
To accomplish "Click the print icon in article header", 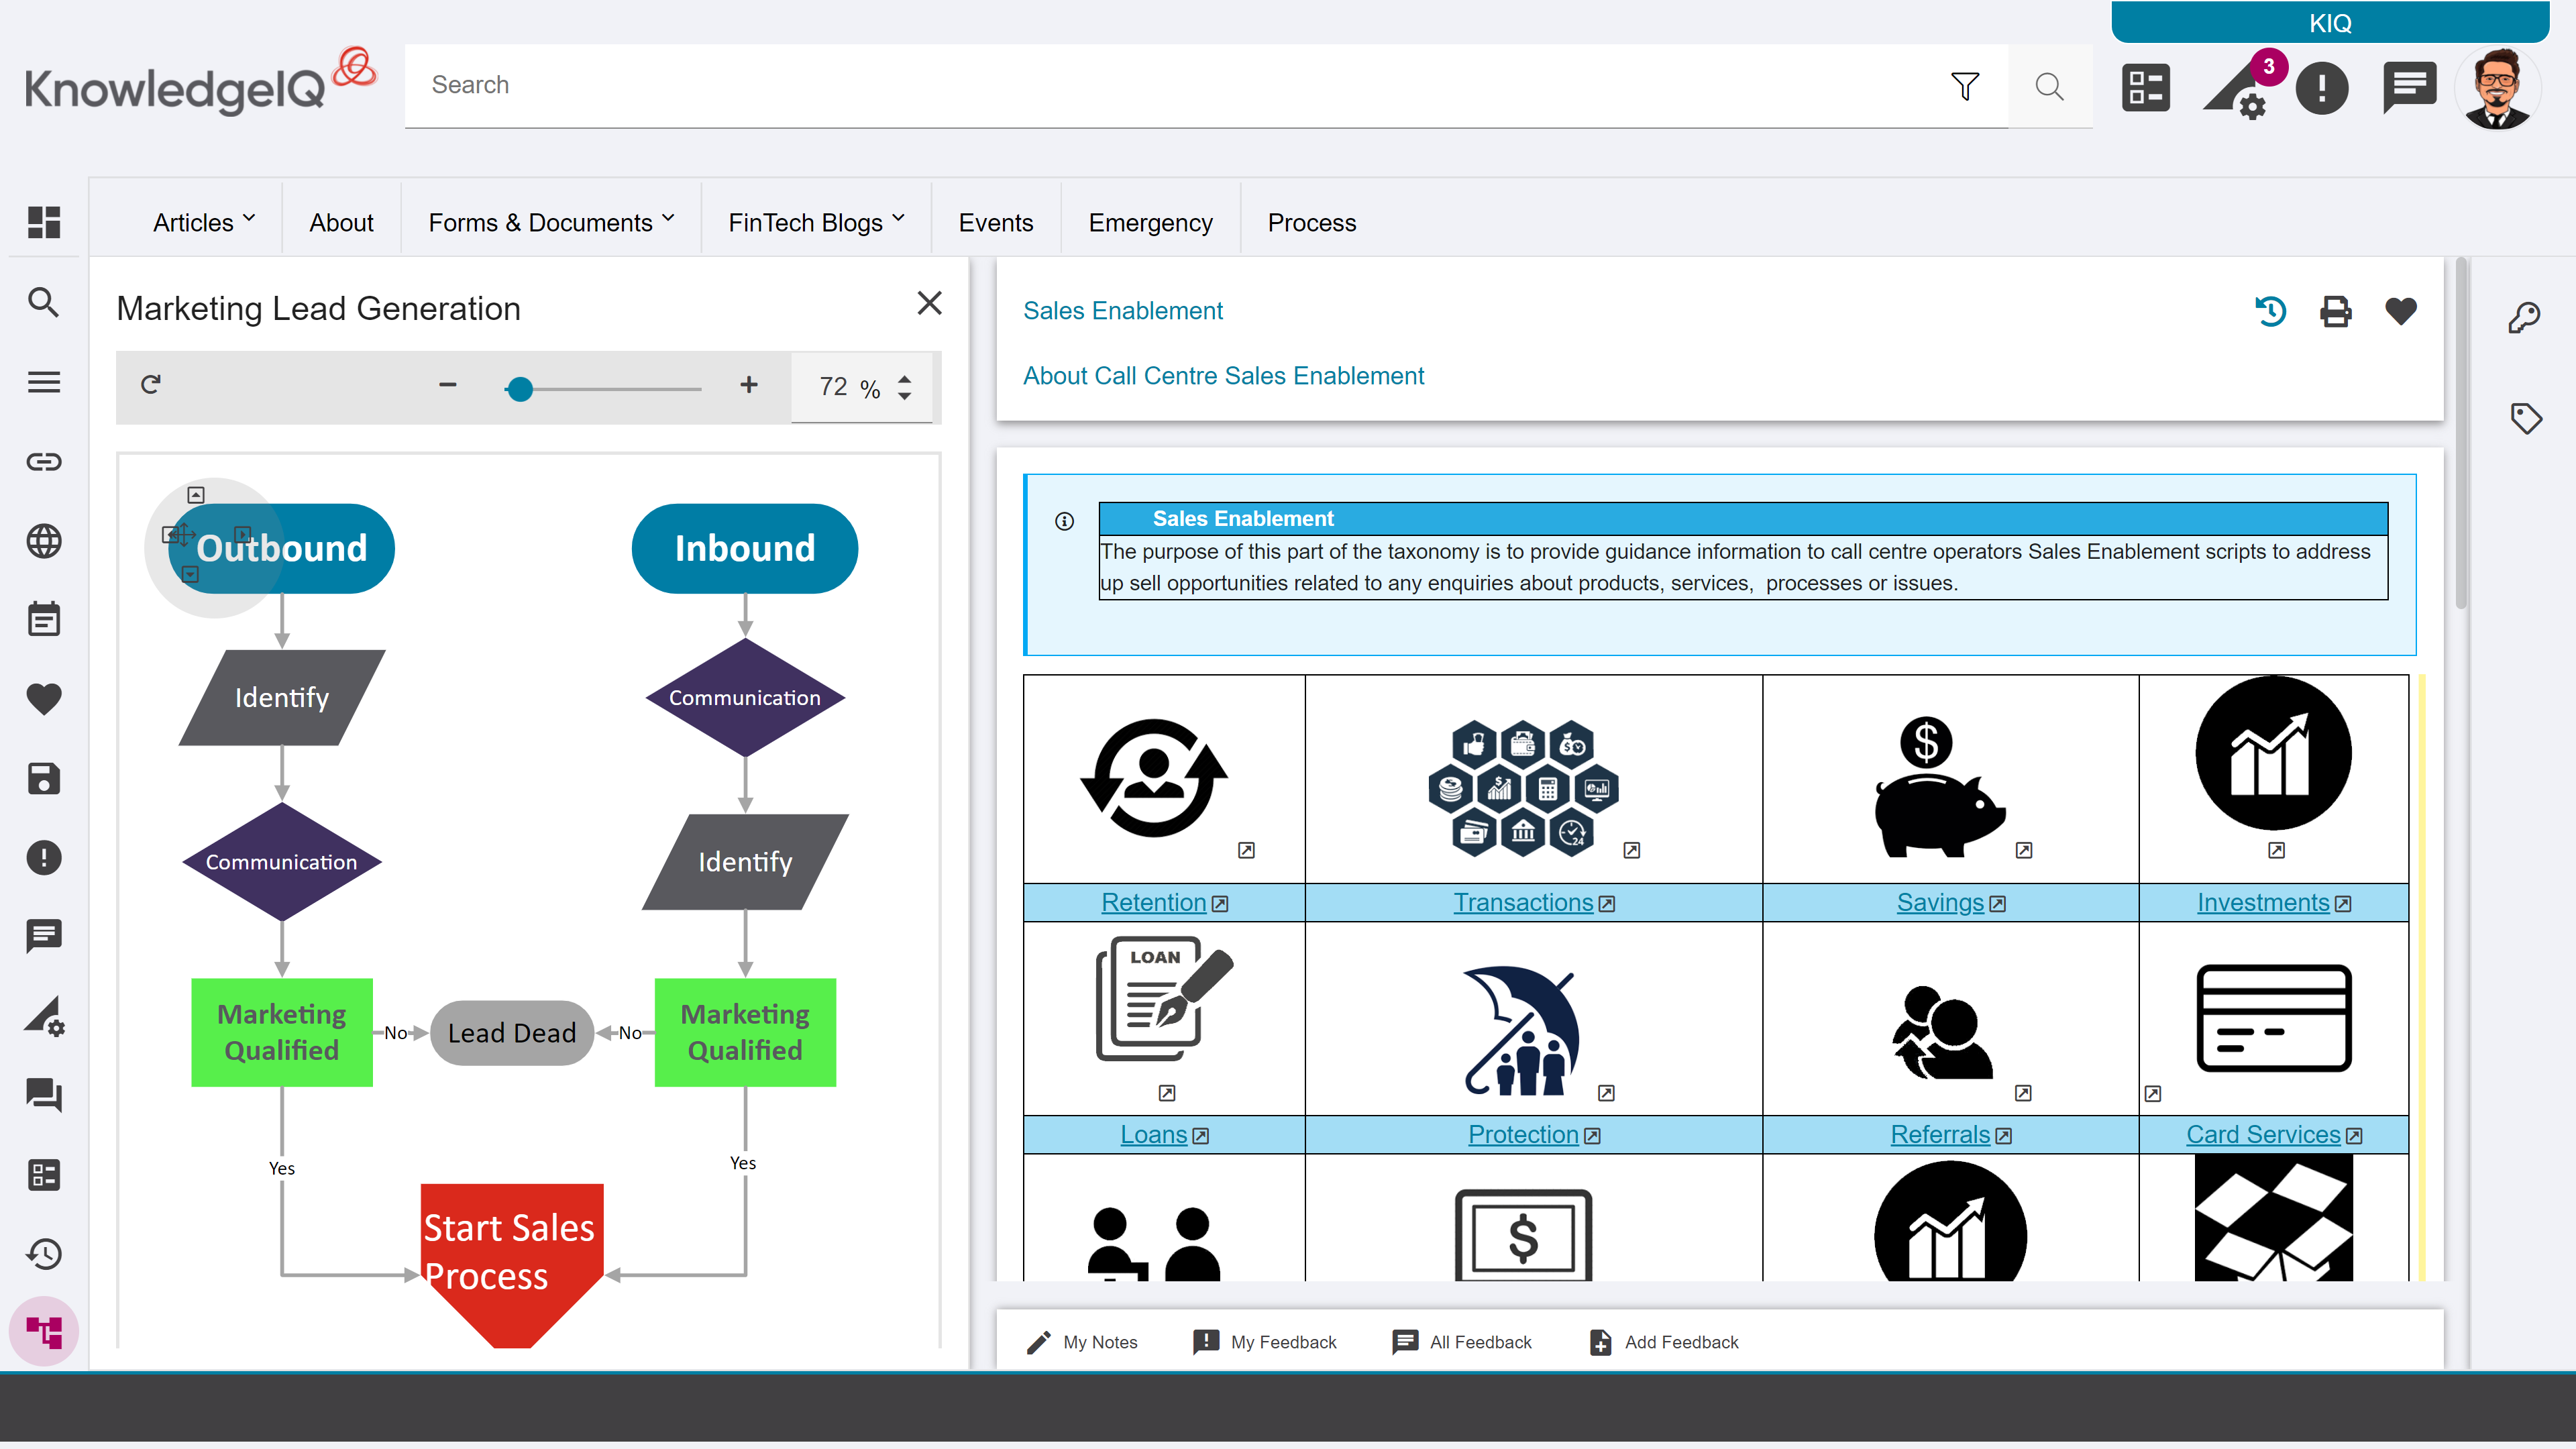I will pyautogui.click(x=2335, y=312).
